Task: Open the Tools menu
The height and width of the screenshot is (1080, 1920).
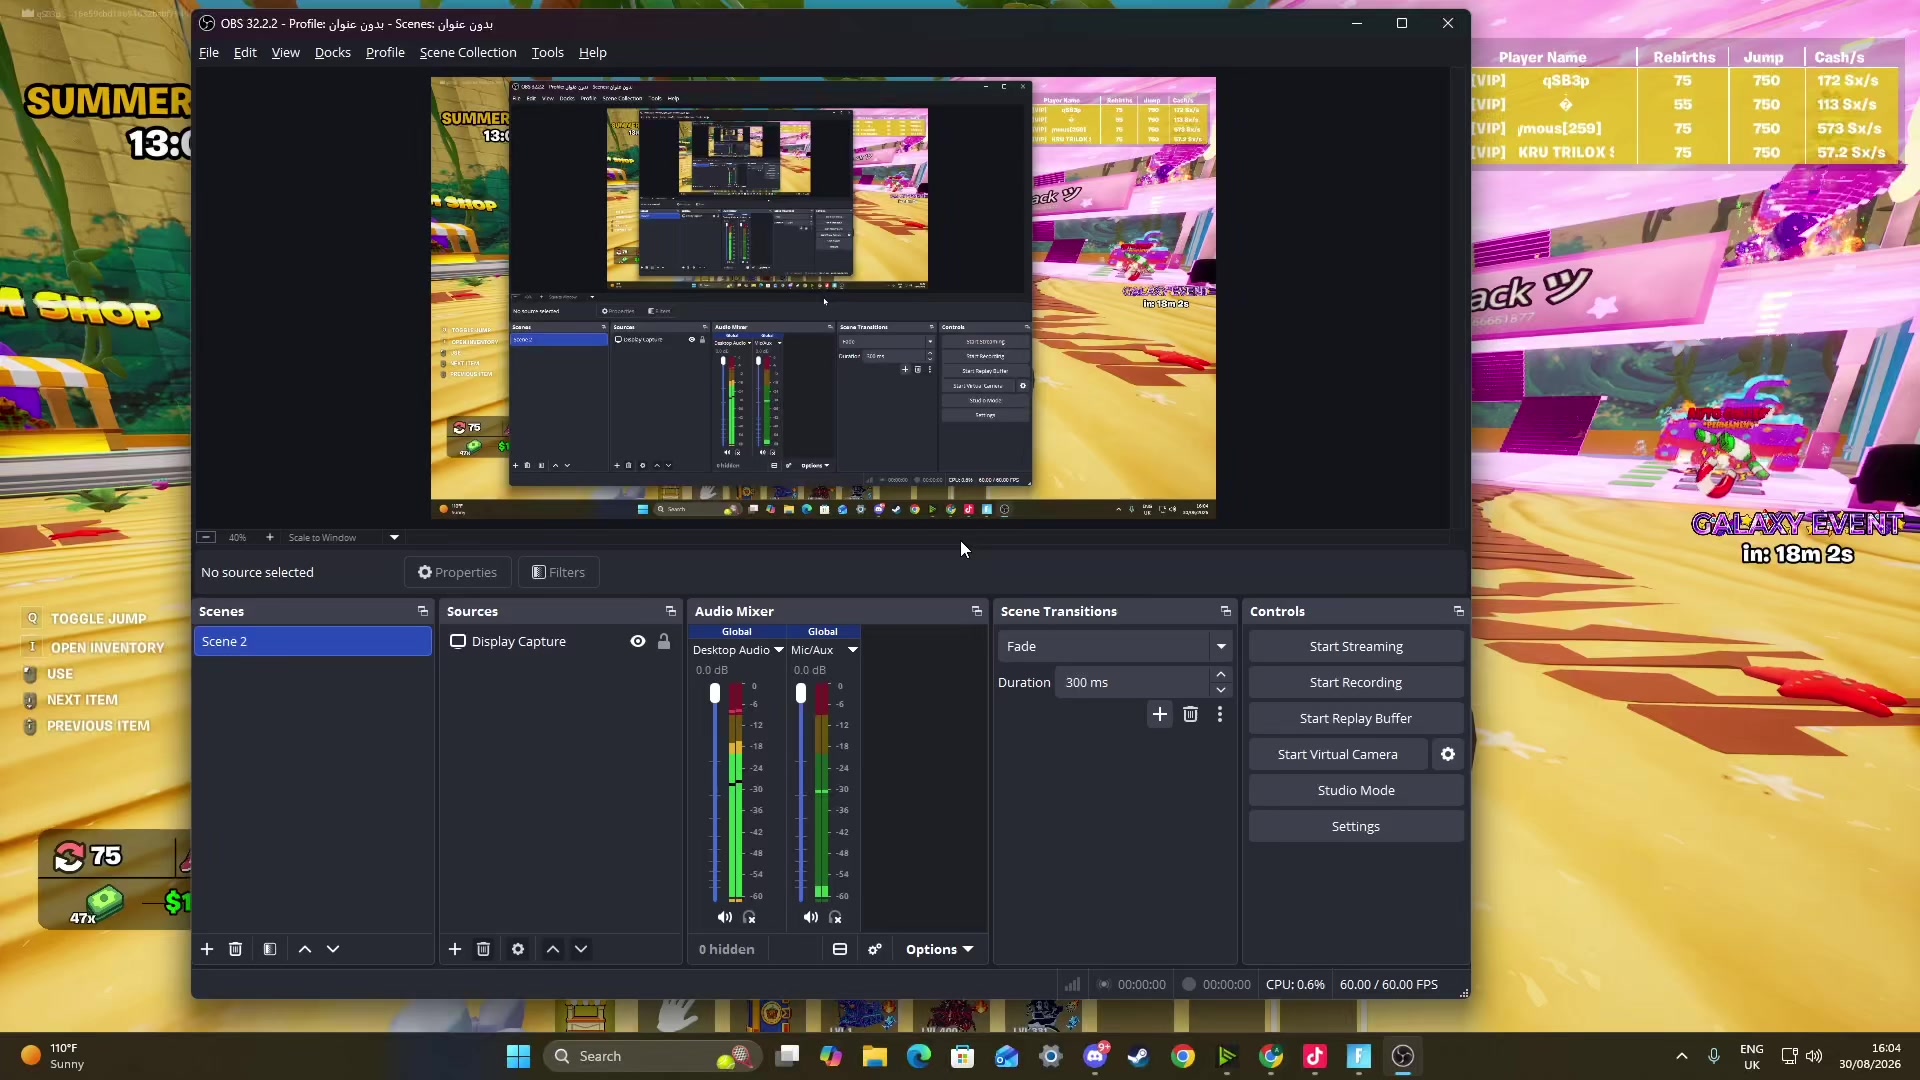Action: (x=547, y=52)
